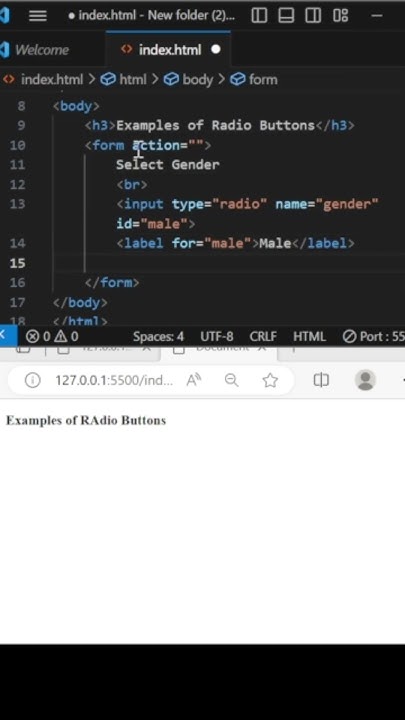Viewport: 405px width, 720px height.
Task: Select CRLF end-of-line sequence
Action: coord(263,337)
